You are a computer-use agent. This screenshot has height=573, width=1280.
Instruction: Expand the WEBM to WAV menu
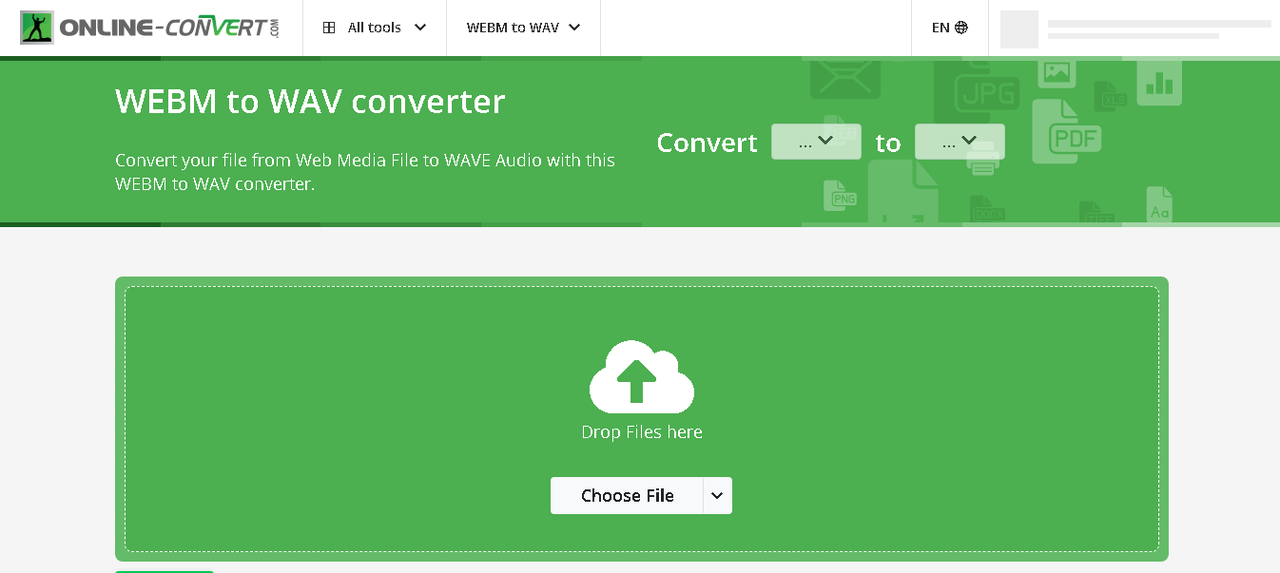[523, 28]
